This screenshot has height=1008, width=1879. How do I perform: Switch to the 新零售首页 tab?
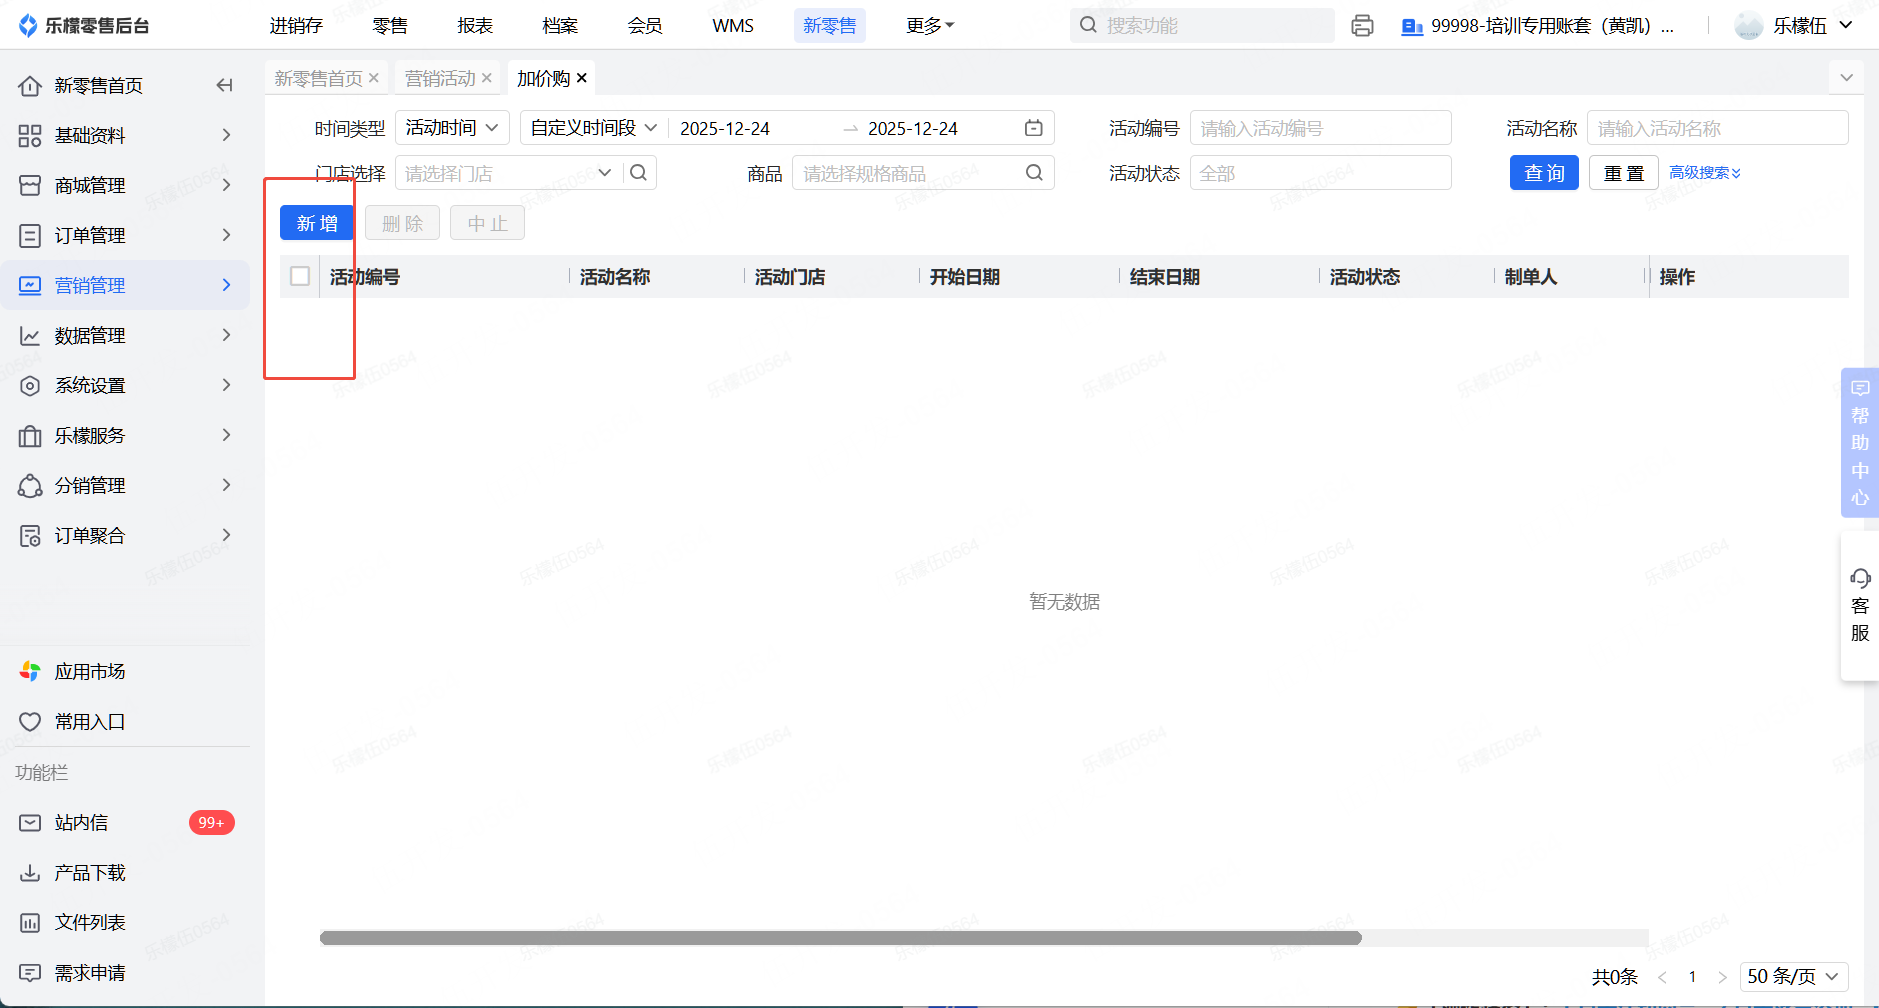(319, 78)
